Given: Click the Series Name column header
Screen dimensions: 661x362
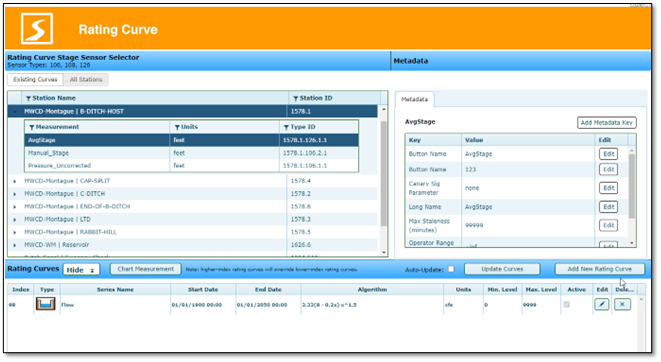Looking at the screenshot, I should point(115,290).
